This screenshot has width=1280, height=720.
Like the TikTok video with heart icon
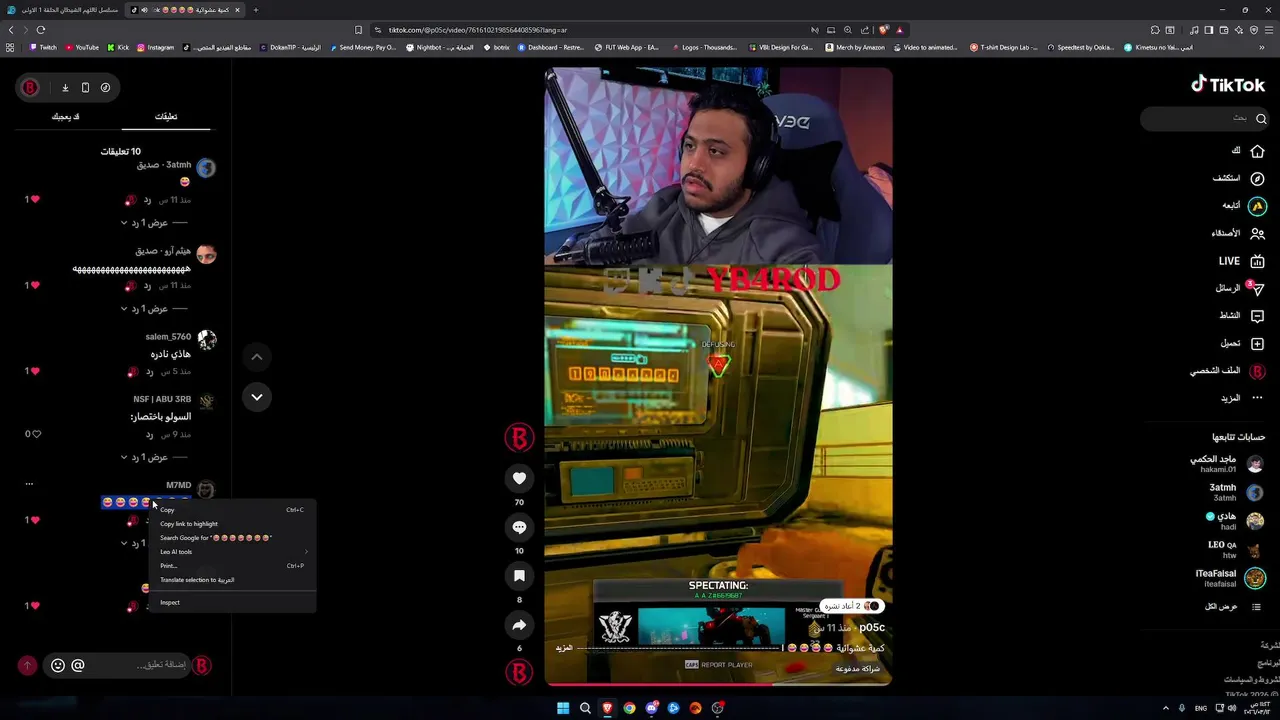click(519, 478)
